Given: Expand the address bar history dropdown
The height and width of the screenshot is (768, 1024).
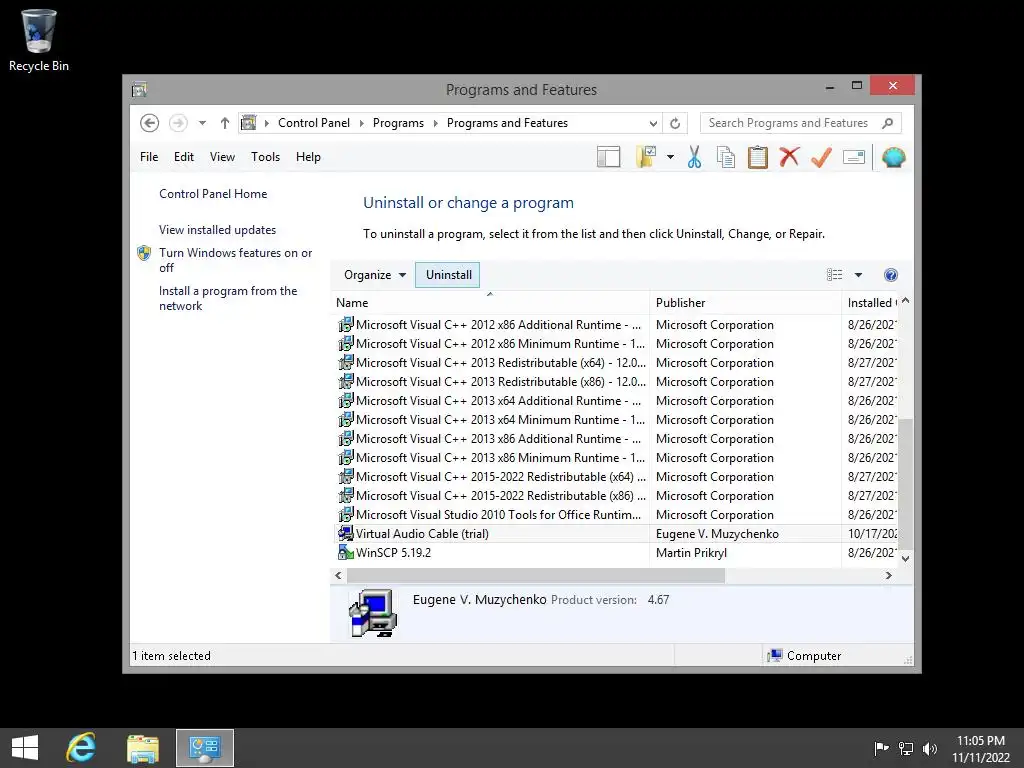Looking at the screenshot, I should tap(652, 123).
